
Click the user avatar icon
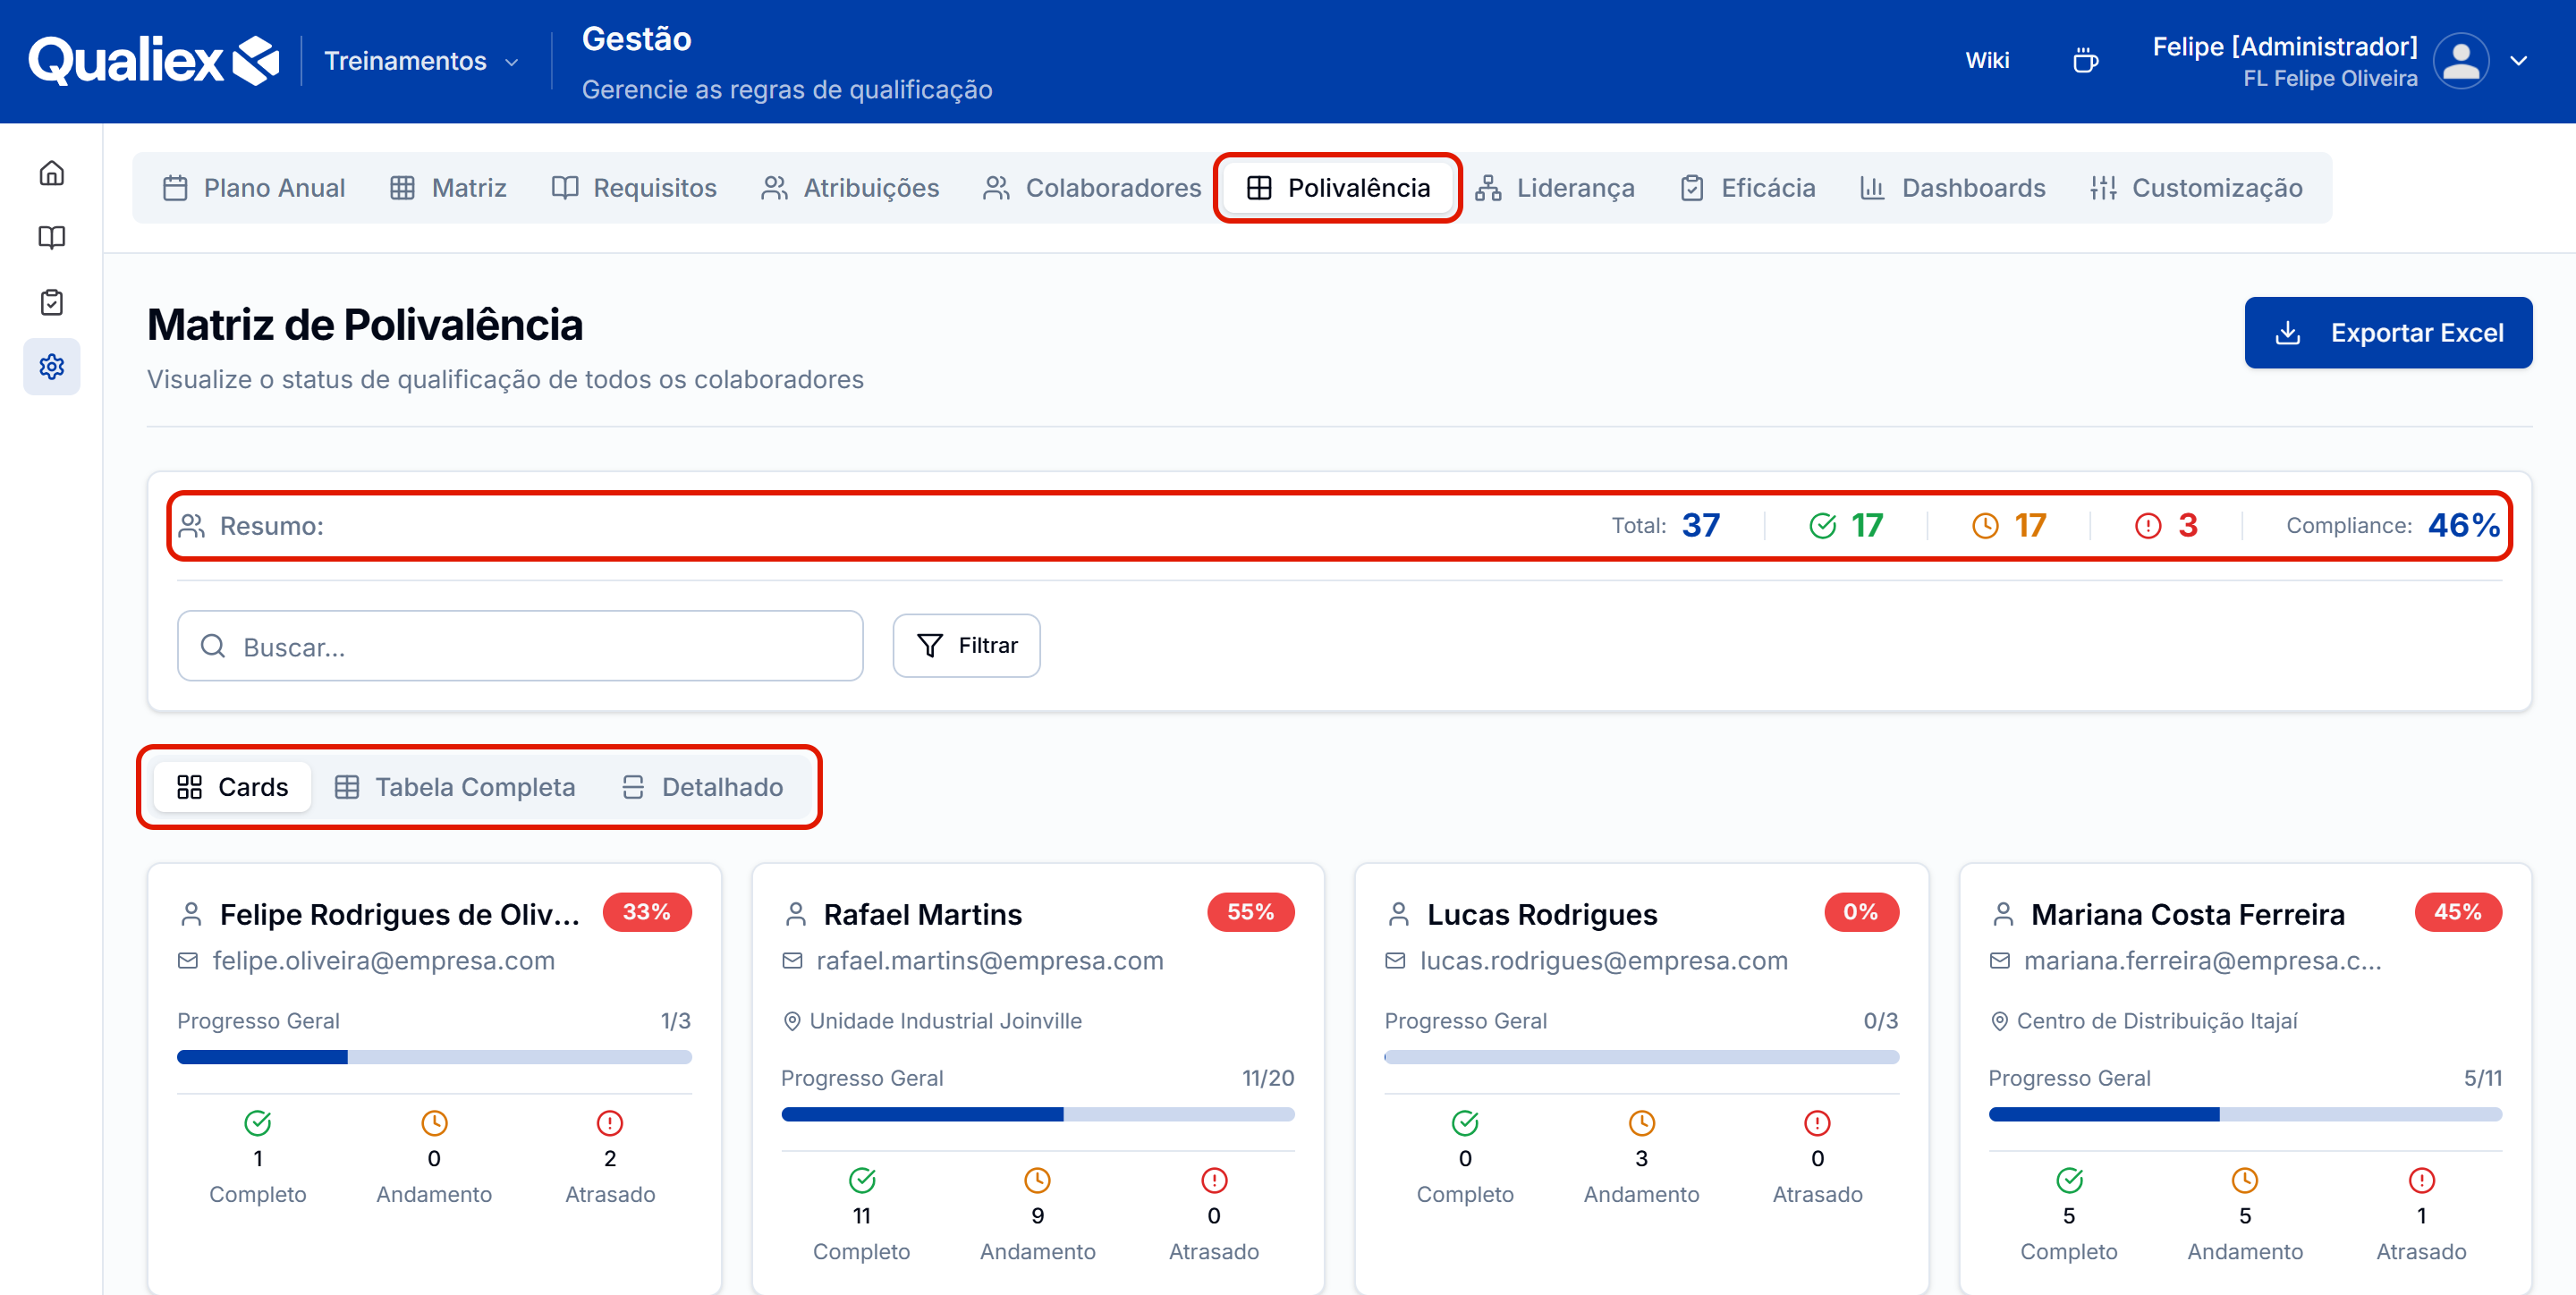[x=2461, y=61]
